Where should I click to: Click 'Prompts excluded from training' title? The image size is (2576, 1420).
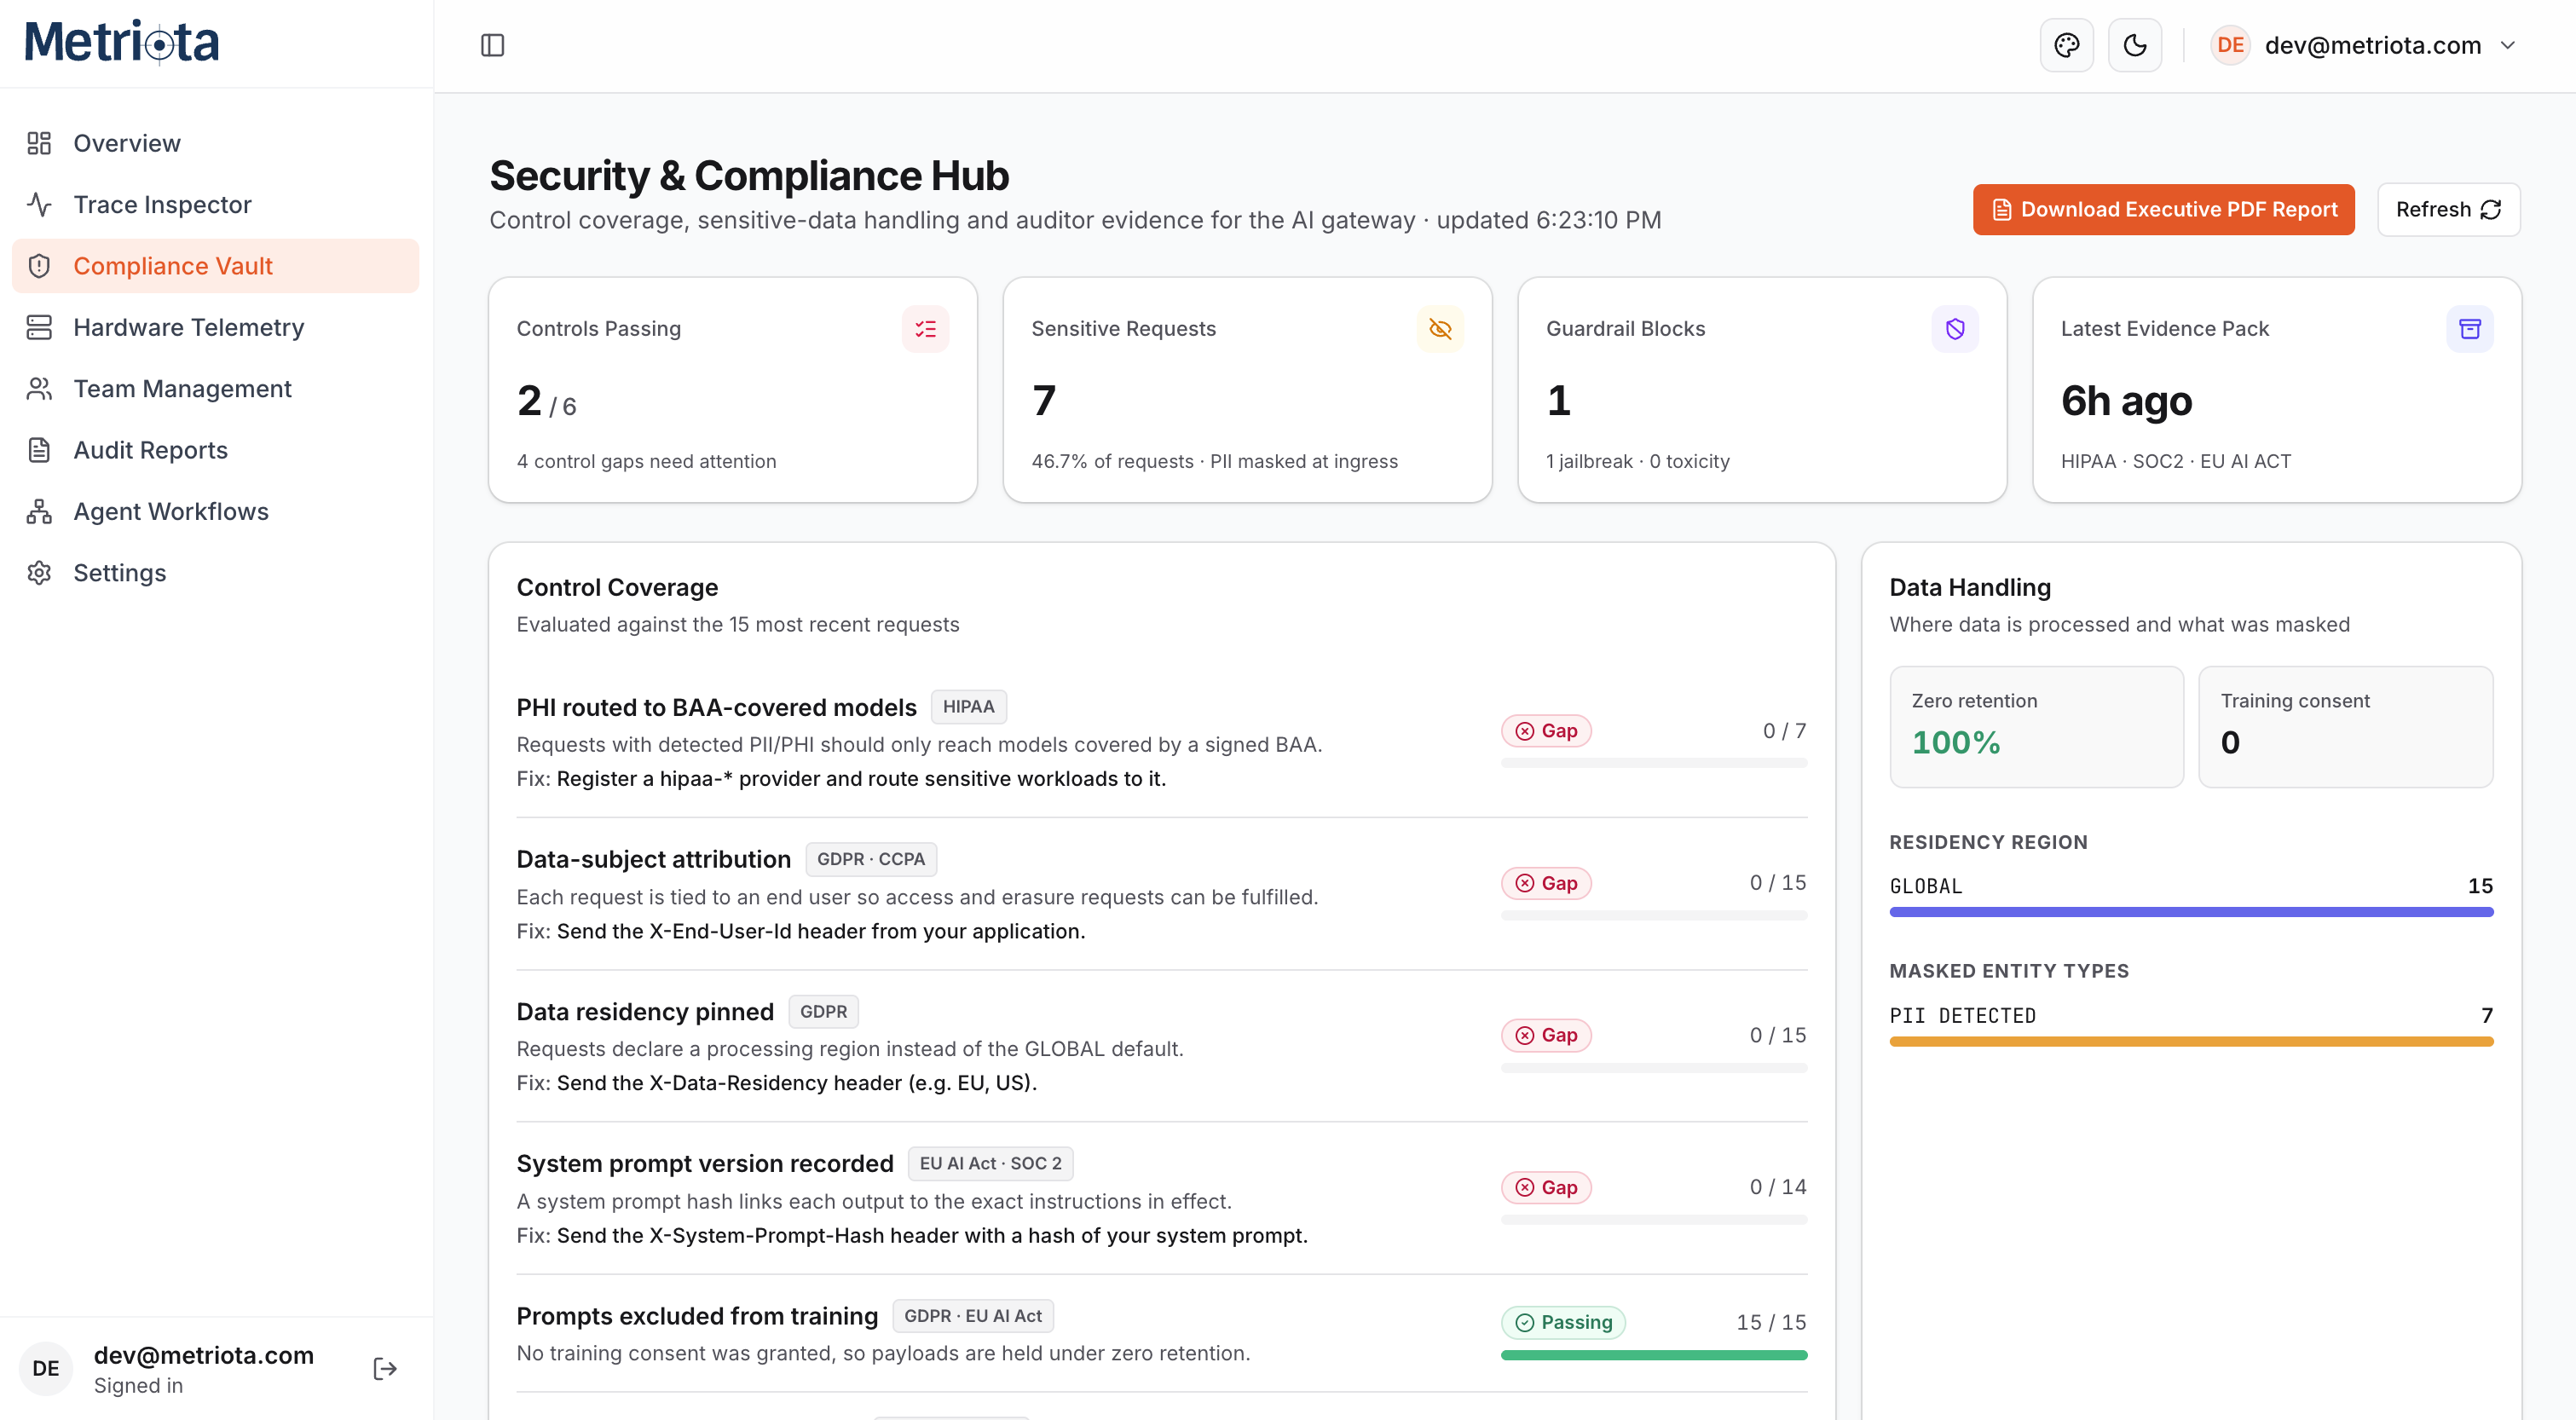(x=697, y=1316)
